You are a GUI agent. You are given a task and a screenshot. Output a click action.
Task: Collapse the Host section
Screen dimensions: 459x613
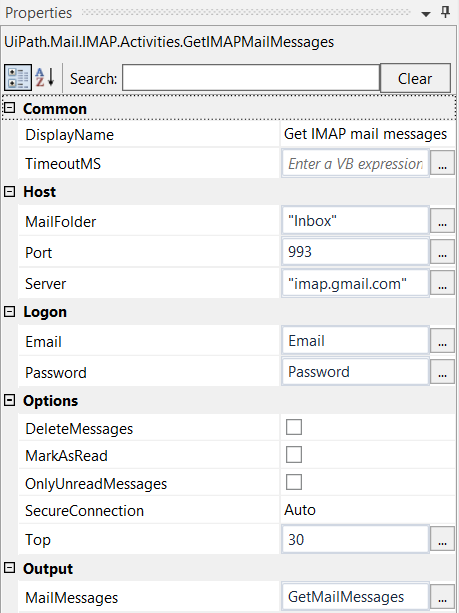pos(9,191)
